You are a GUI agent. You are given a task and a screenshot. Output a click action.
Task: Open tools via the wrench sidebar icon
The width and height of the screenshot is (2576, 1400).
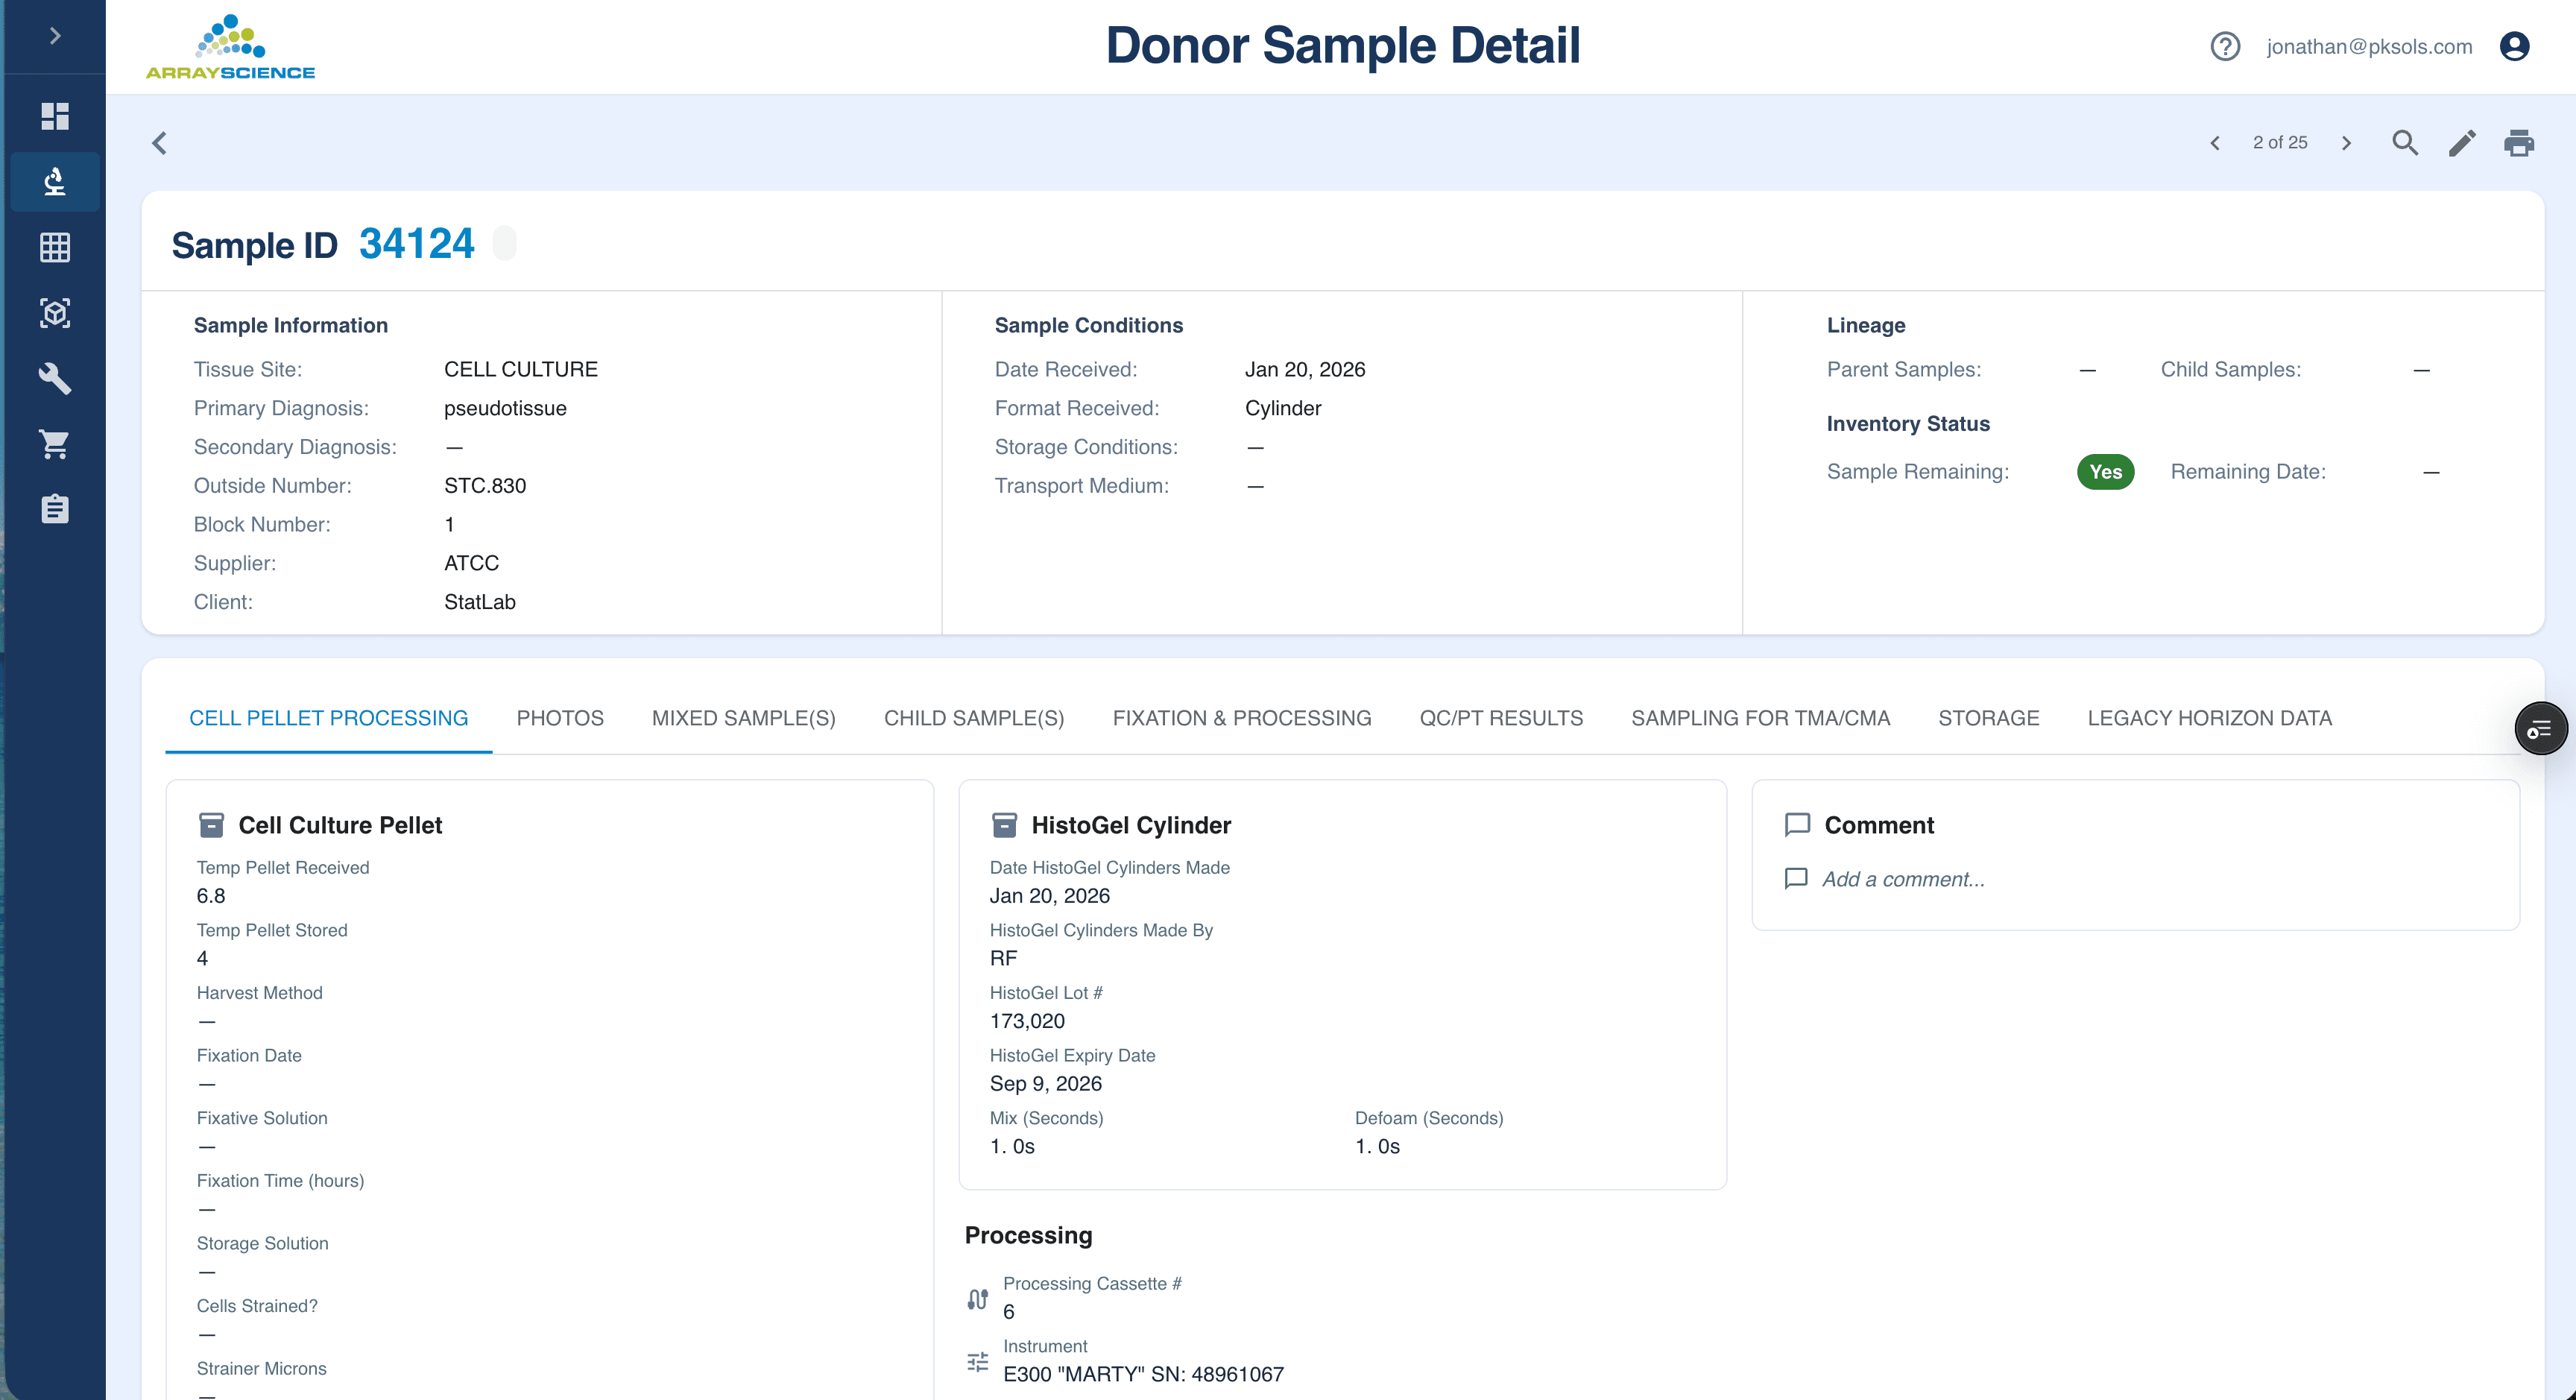(x=55, y=379)
